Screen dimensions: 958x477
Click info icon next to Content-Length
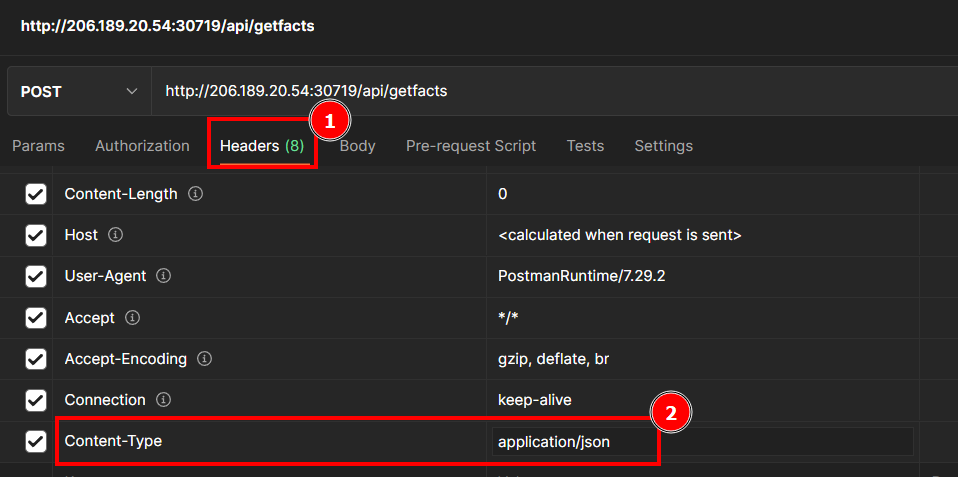click(x=196, y=194)
